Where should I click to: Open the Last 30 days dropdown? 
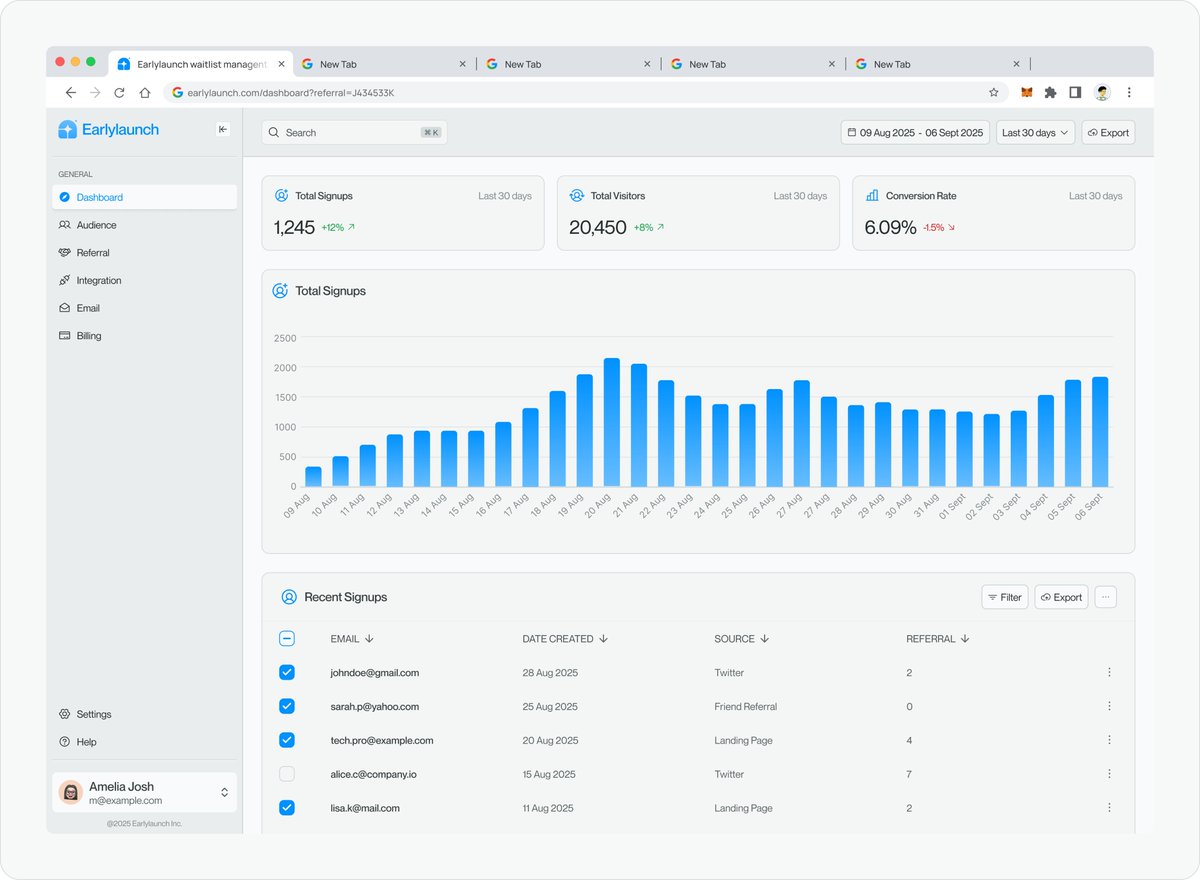[1035, 132]
